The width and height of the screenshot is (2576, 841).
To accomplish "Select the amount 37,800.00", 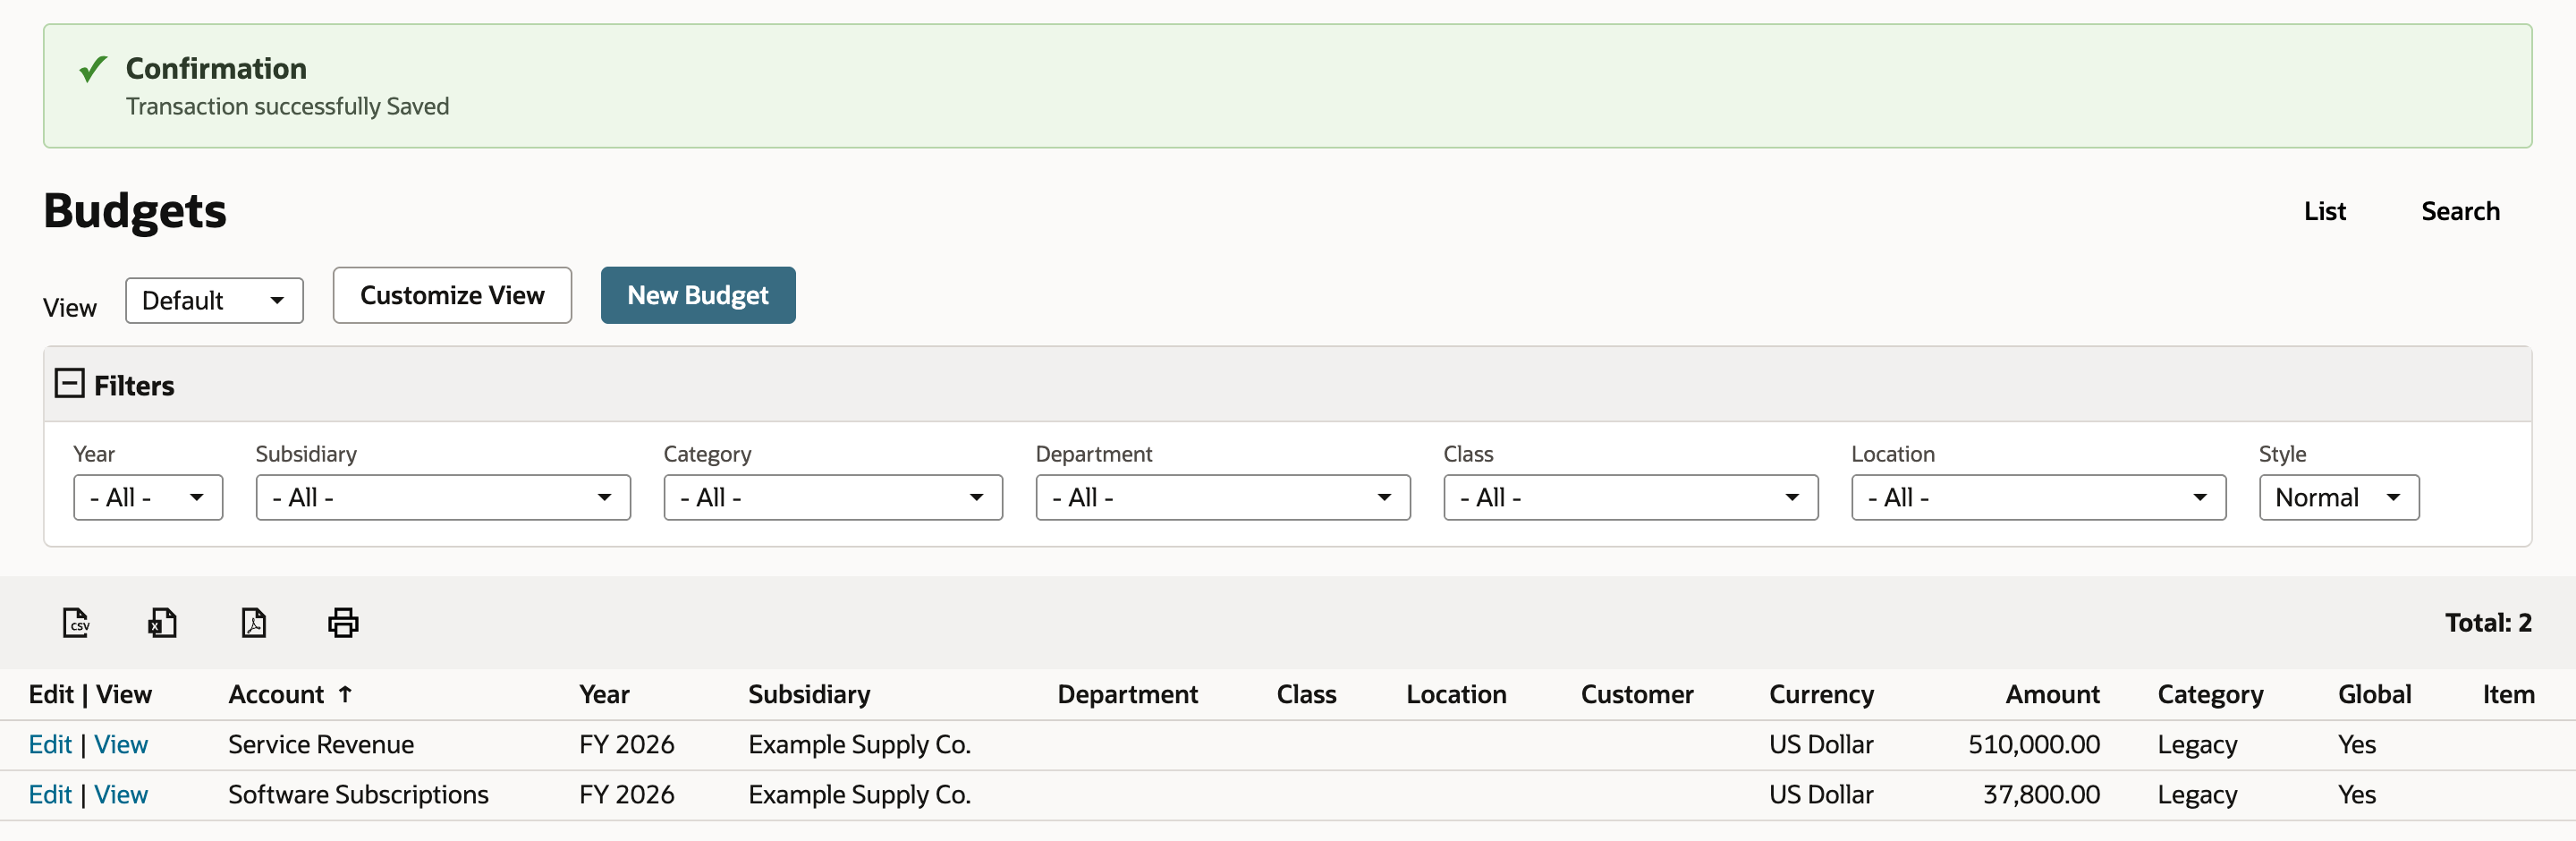I will coord(2041,794).
